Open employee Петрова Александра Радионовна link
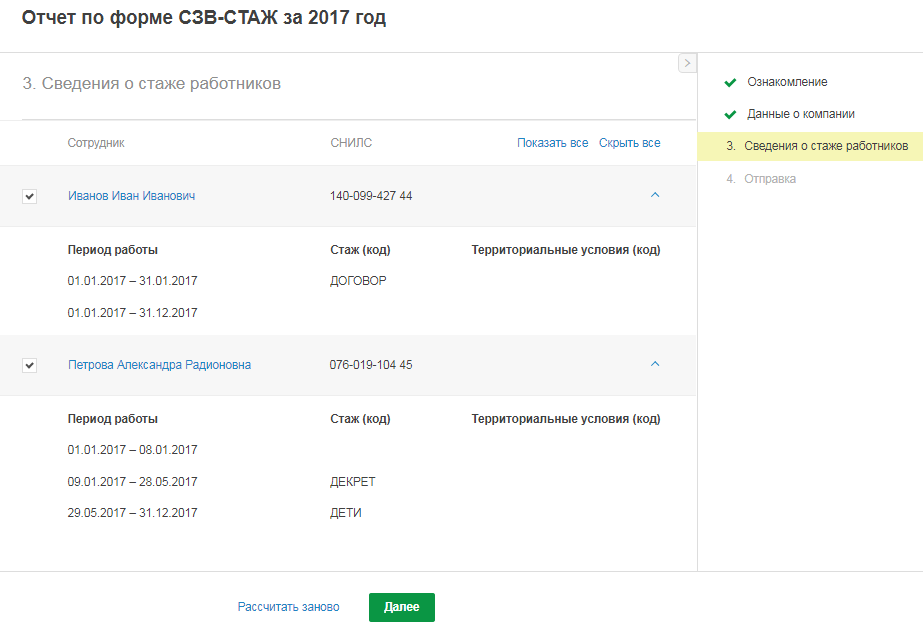This screenshot has width=923, height=640. [159, 365]
